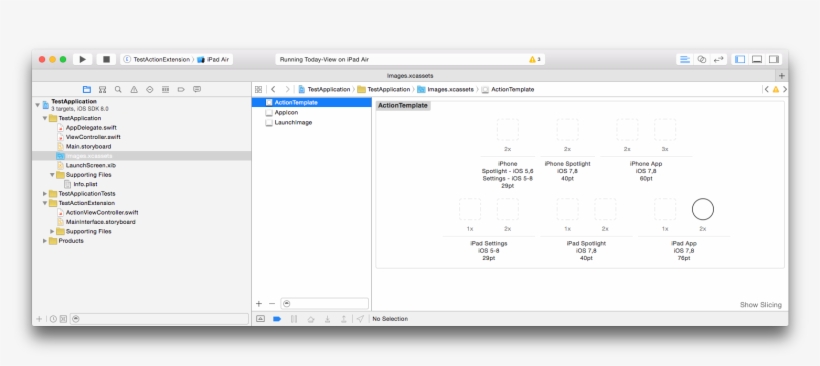The image size is (820, 366).
Task: Open the Symbol navigator
Action: point(102,89)
